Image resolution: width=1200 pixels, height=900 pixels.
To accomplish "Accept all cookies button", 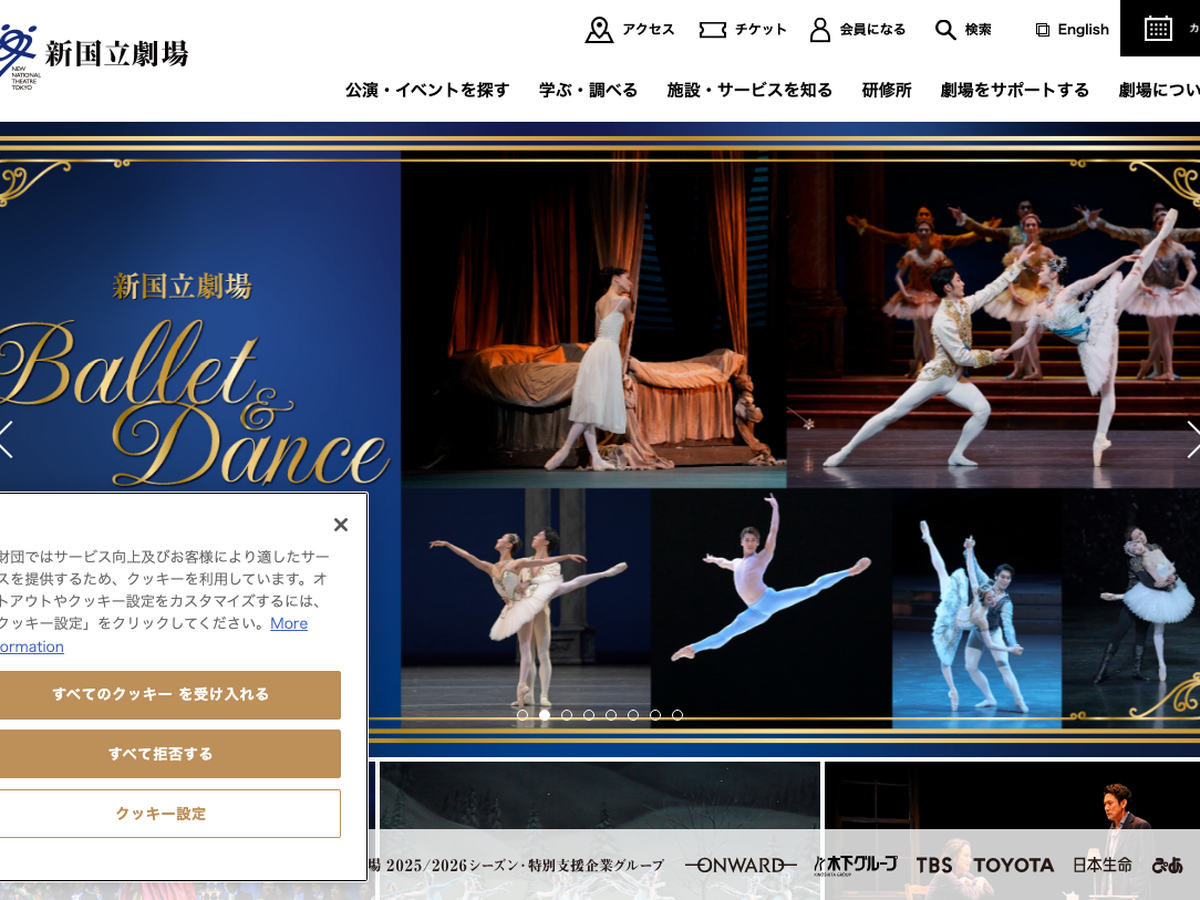I will pos(161,694).
